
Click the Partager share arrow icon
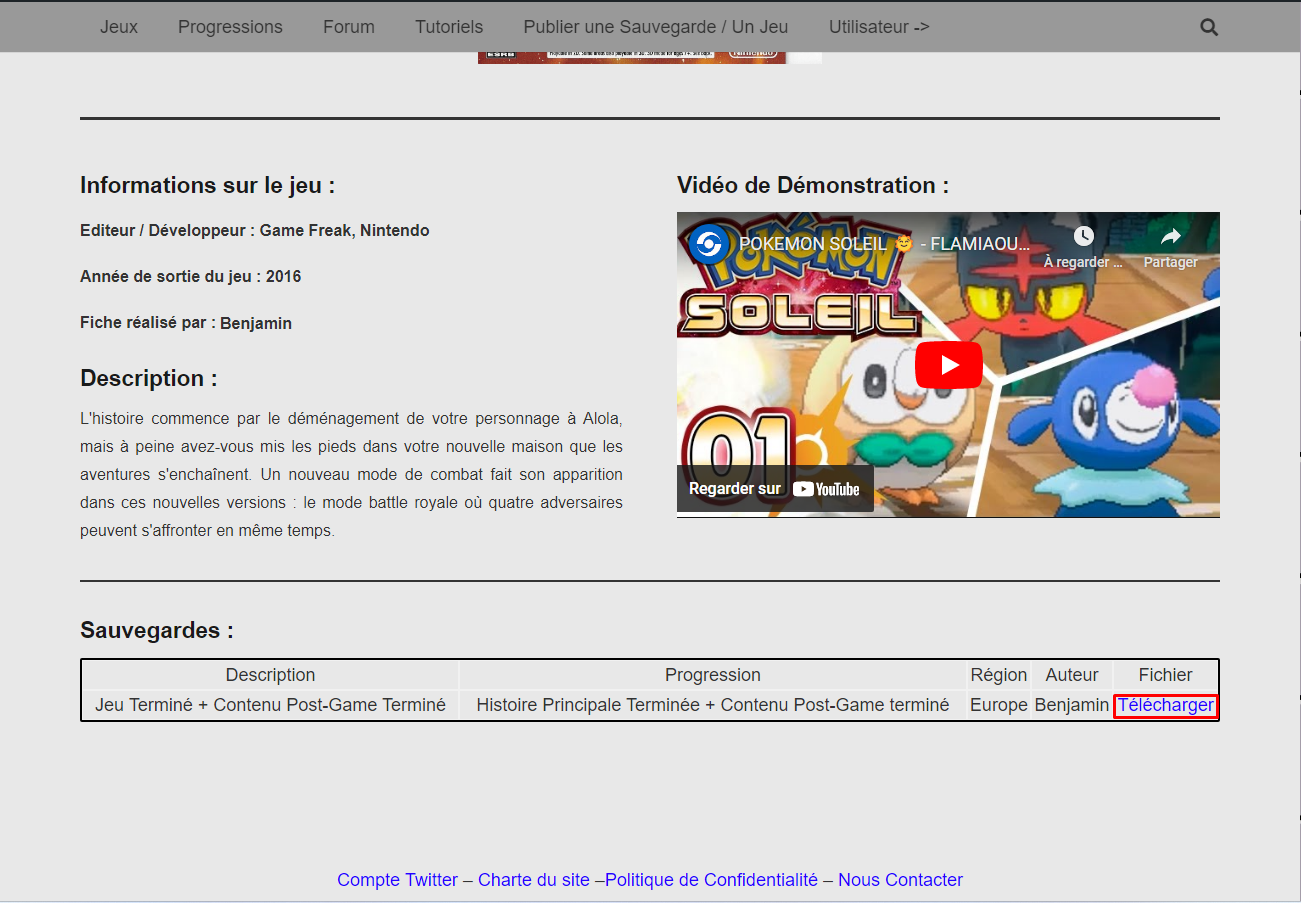1171,237
